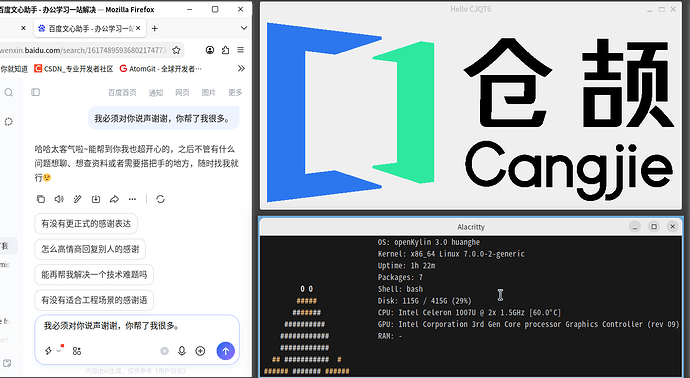Image resolution: width=690 pixels, height=378 pixels.
Task: Play the reply aloud with speaker icon
Action: tap(59, 199)
